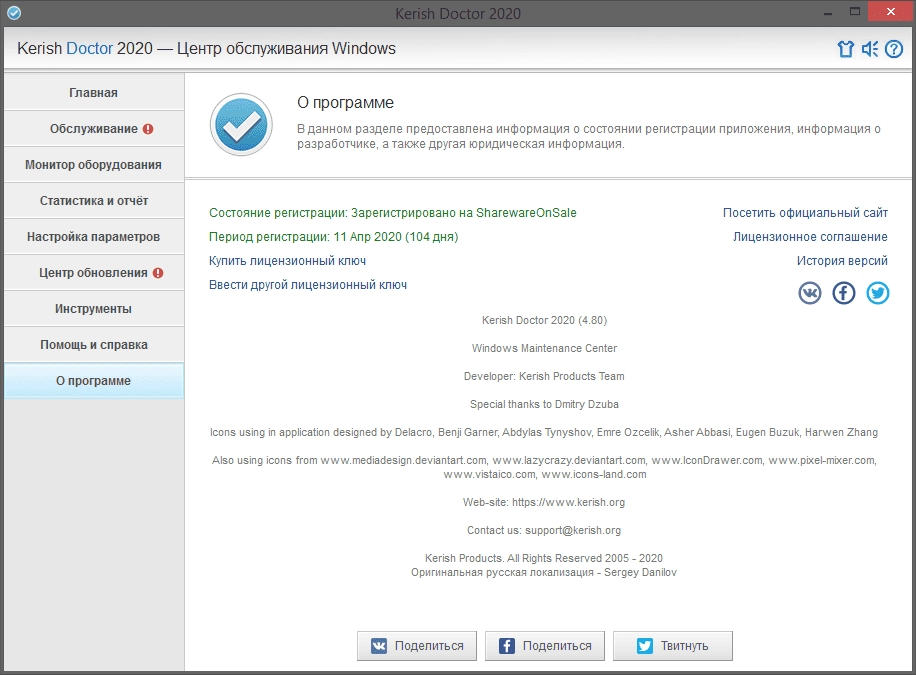
Task: Minimize the Kerish Doctor window
Action: (828, 12)
